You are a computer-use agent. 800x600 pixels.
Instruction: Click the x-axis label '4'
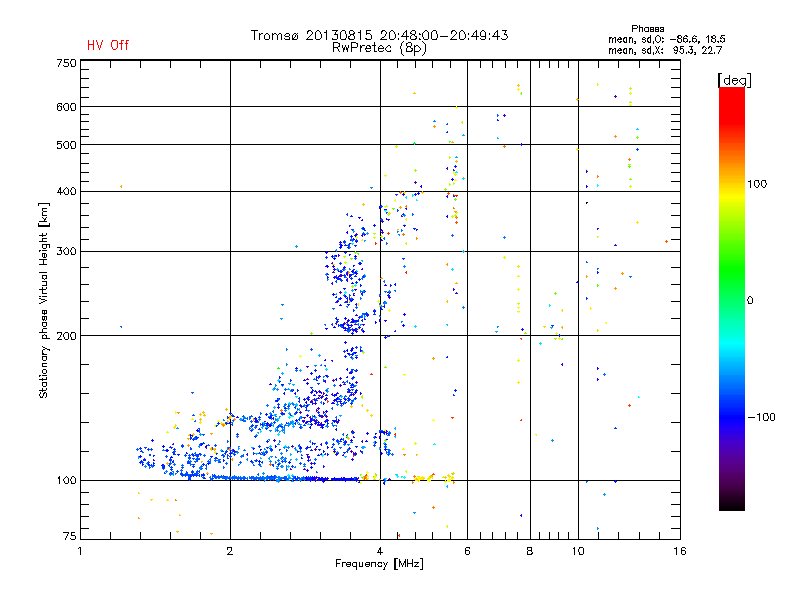point(380,551)
